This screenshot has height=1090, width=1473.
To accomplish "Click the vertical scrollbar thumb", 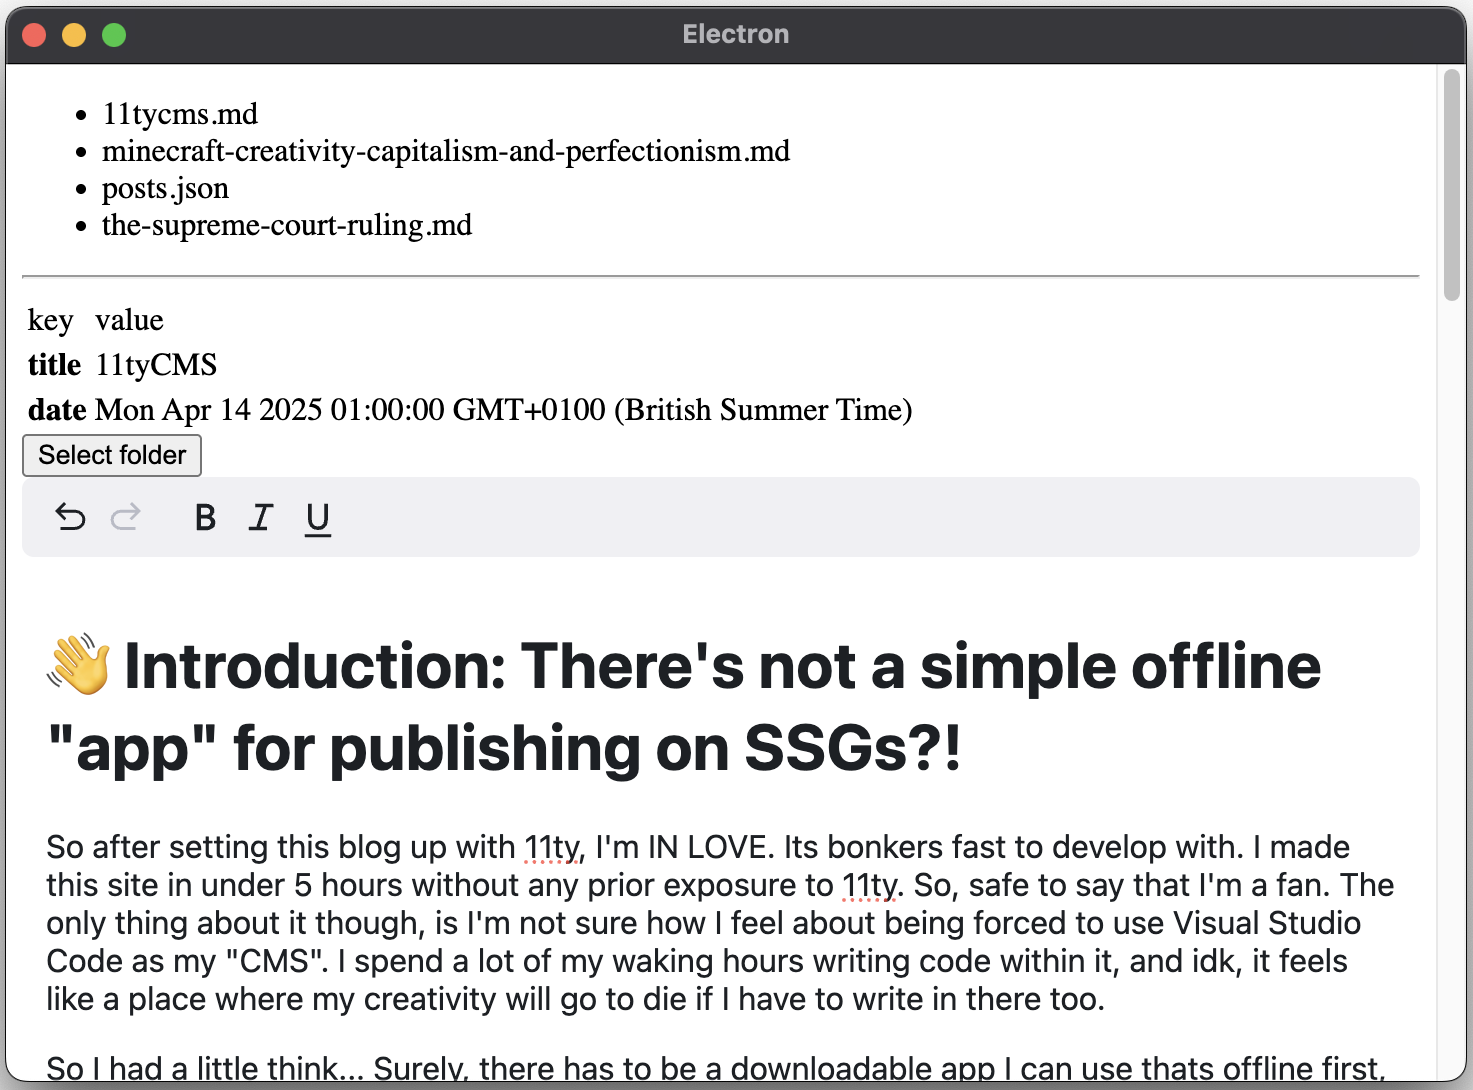I will click(x=1452, y=185).
